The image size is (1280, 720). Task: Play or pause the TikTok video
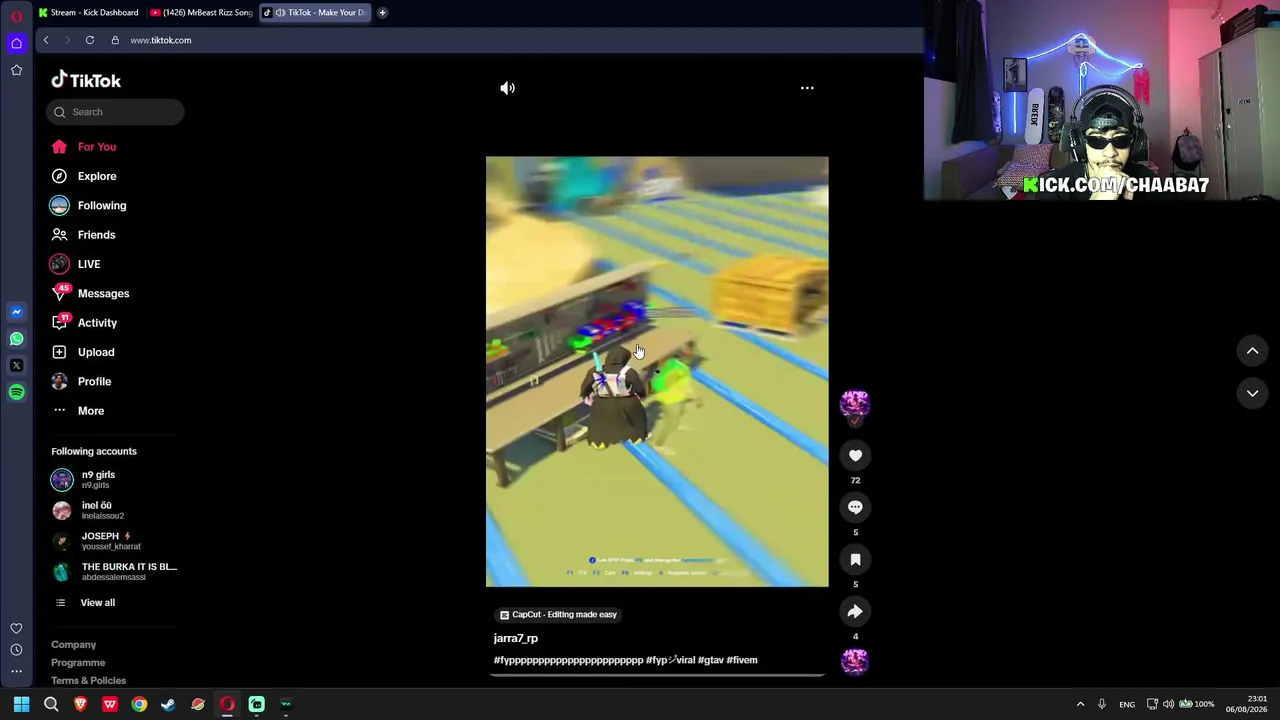657,371
